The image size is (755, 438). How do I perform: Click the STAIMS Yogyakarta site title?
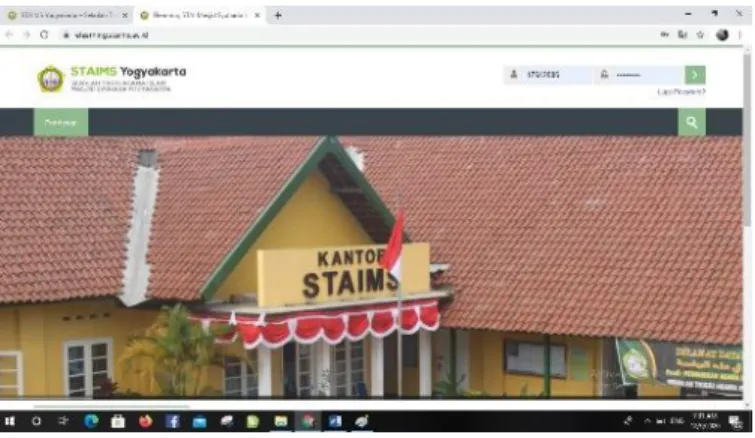128,72
